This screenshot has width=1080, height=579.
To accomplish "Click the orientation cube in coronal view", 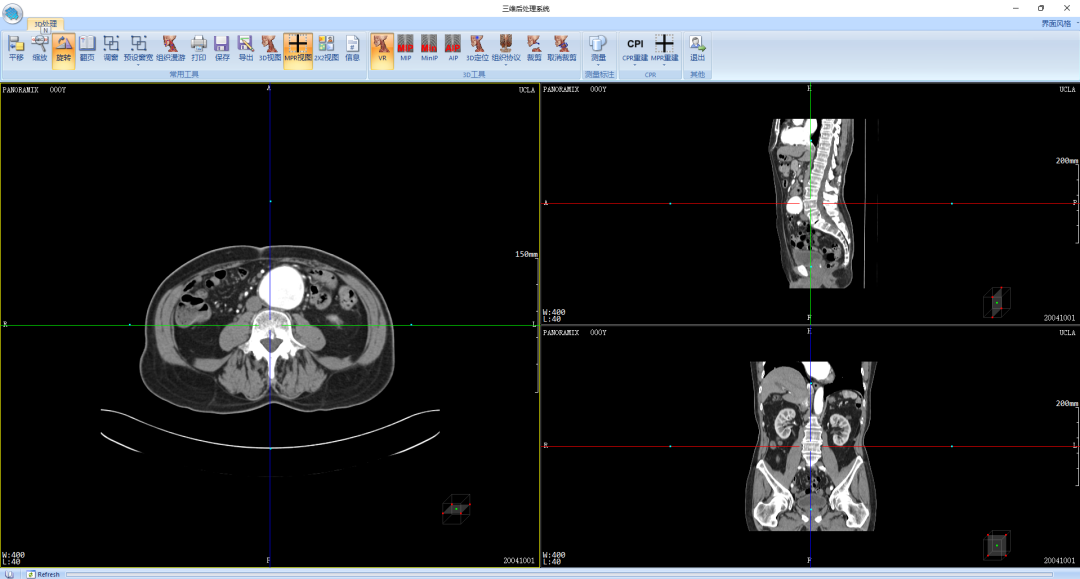I will tap(997, 545).
